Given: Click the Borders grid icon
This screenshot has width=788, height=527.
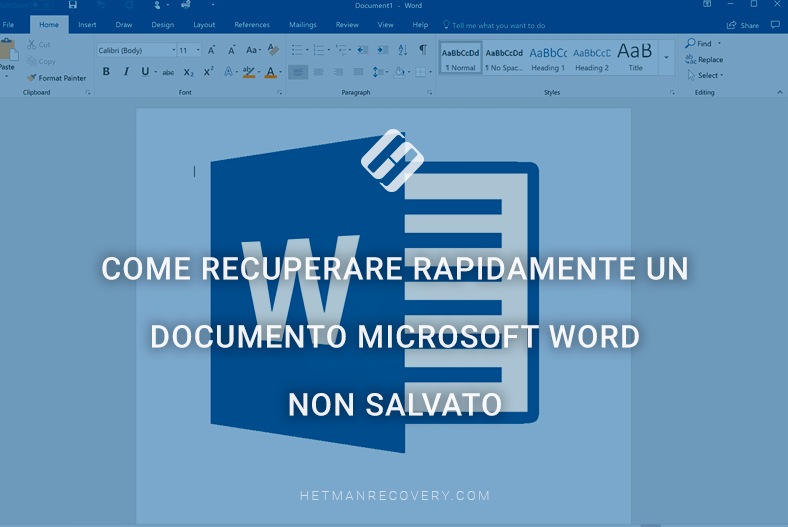Looking at the screenshot, I should 420,72.
